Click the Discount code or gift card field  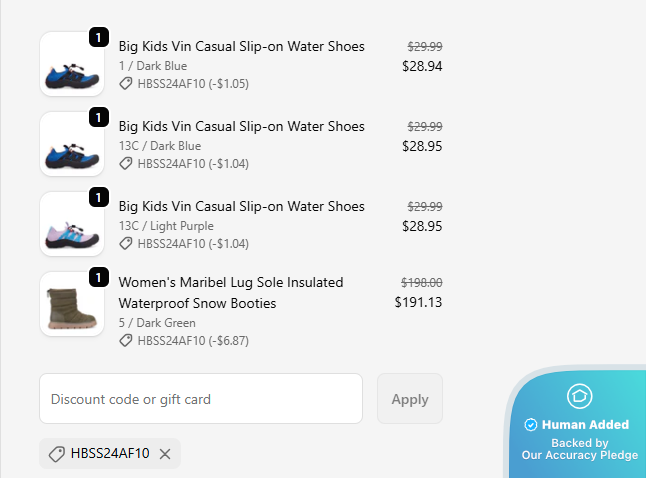pyautogui.click(x=200, y=399)
